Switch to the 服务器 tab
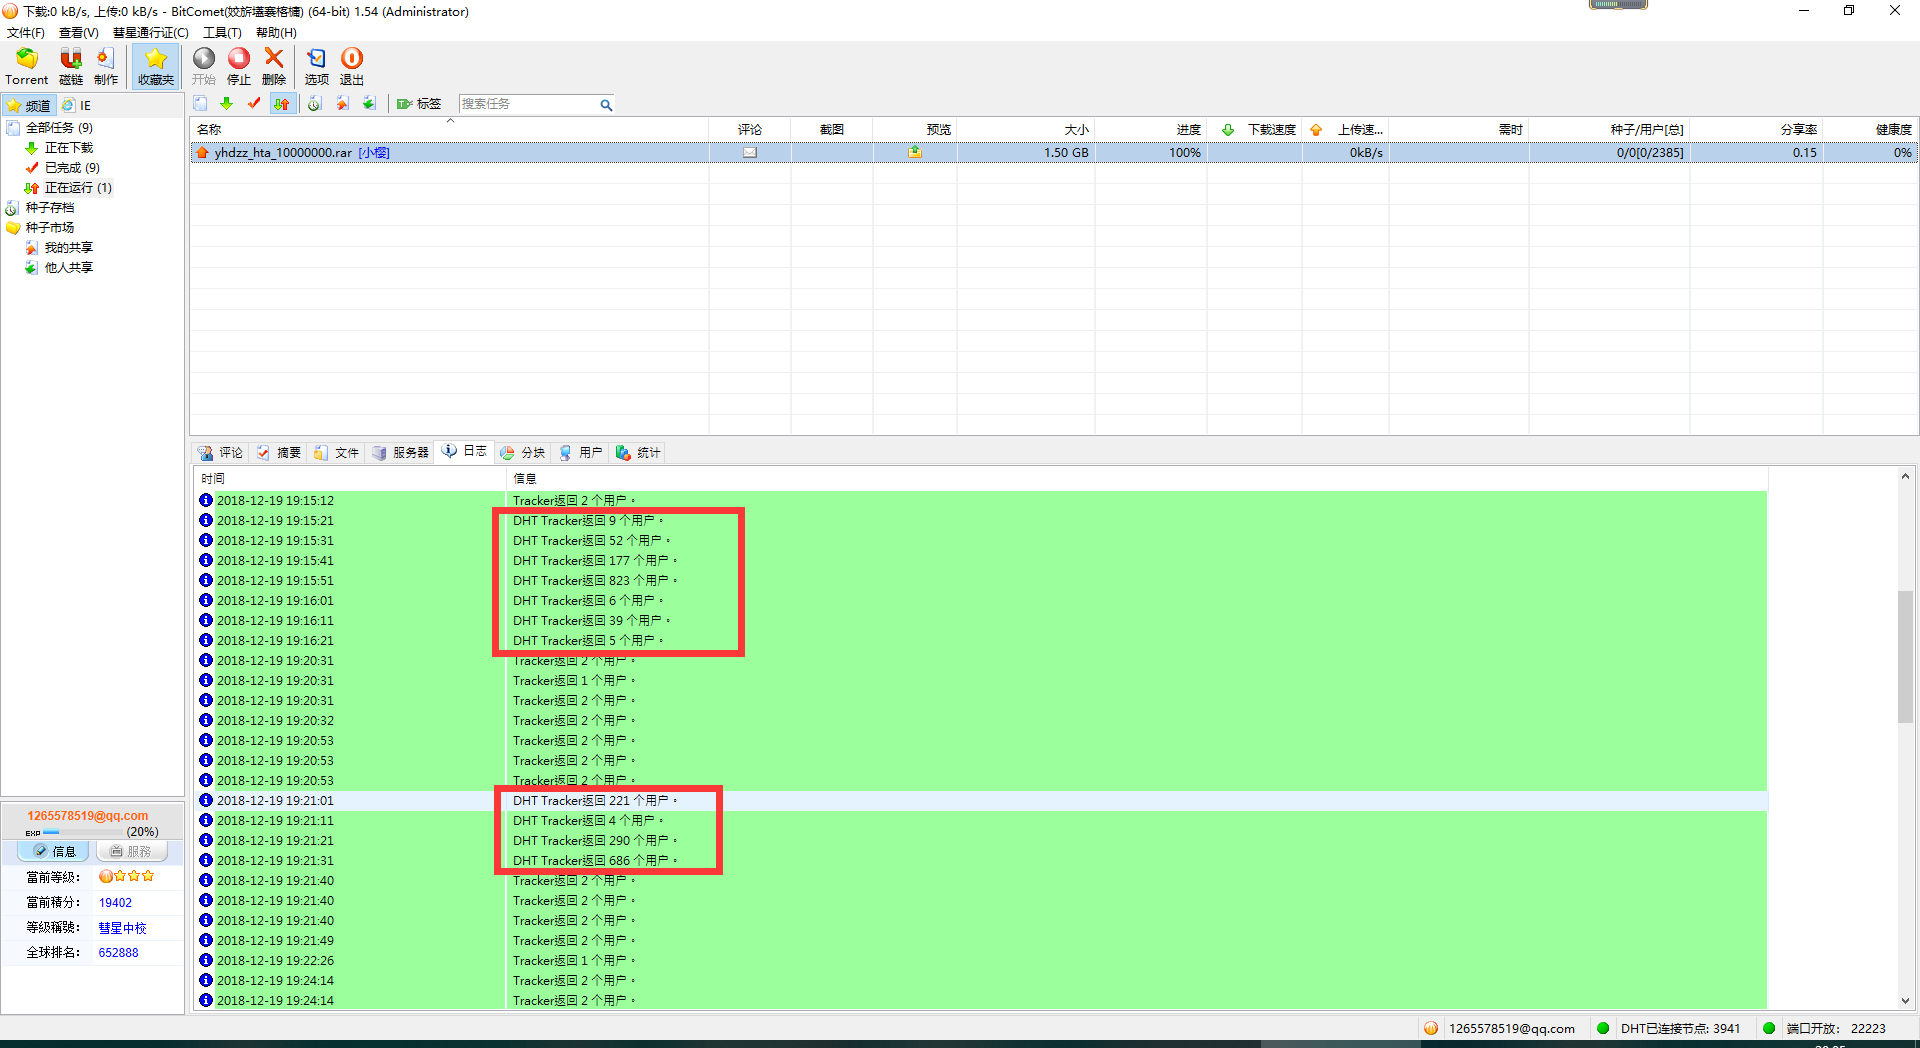The width and height of the screenshot is (1920, 1048). point(400,453)
